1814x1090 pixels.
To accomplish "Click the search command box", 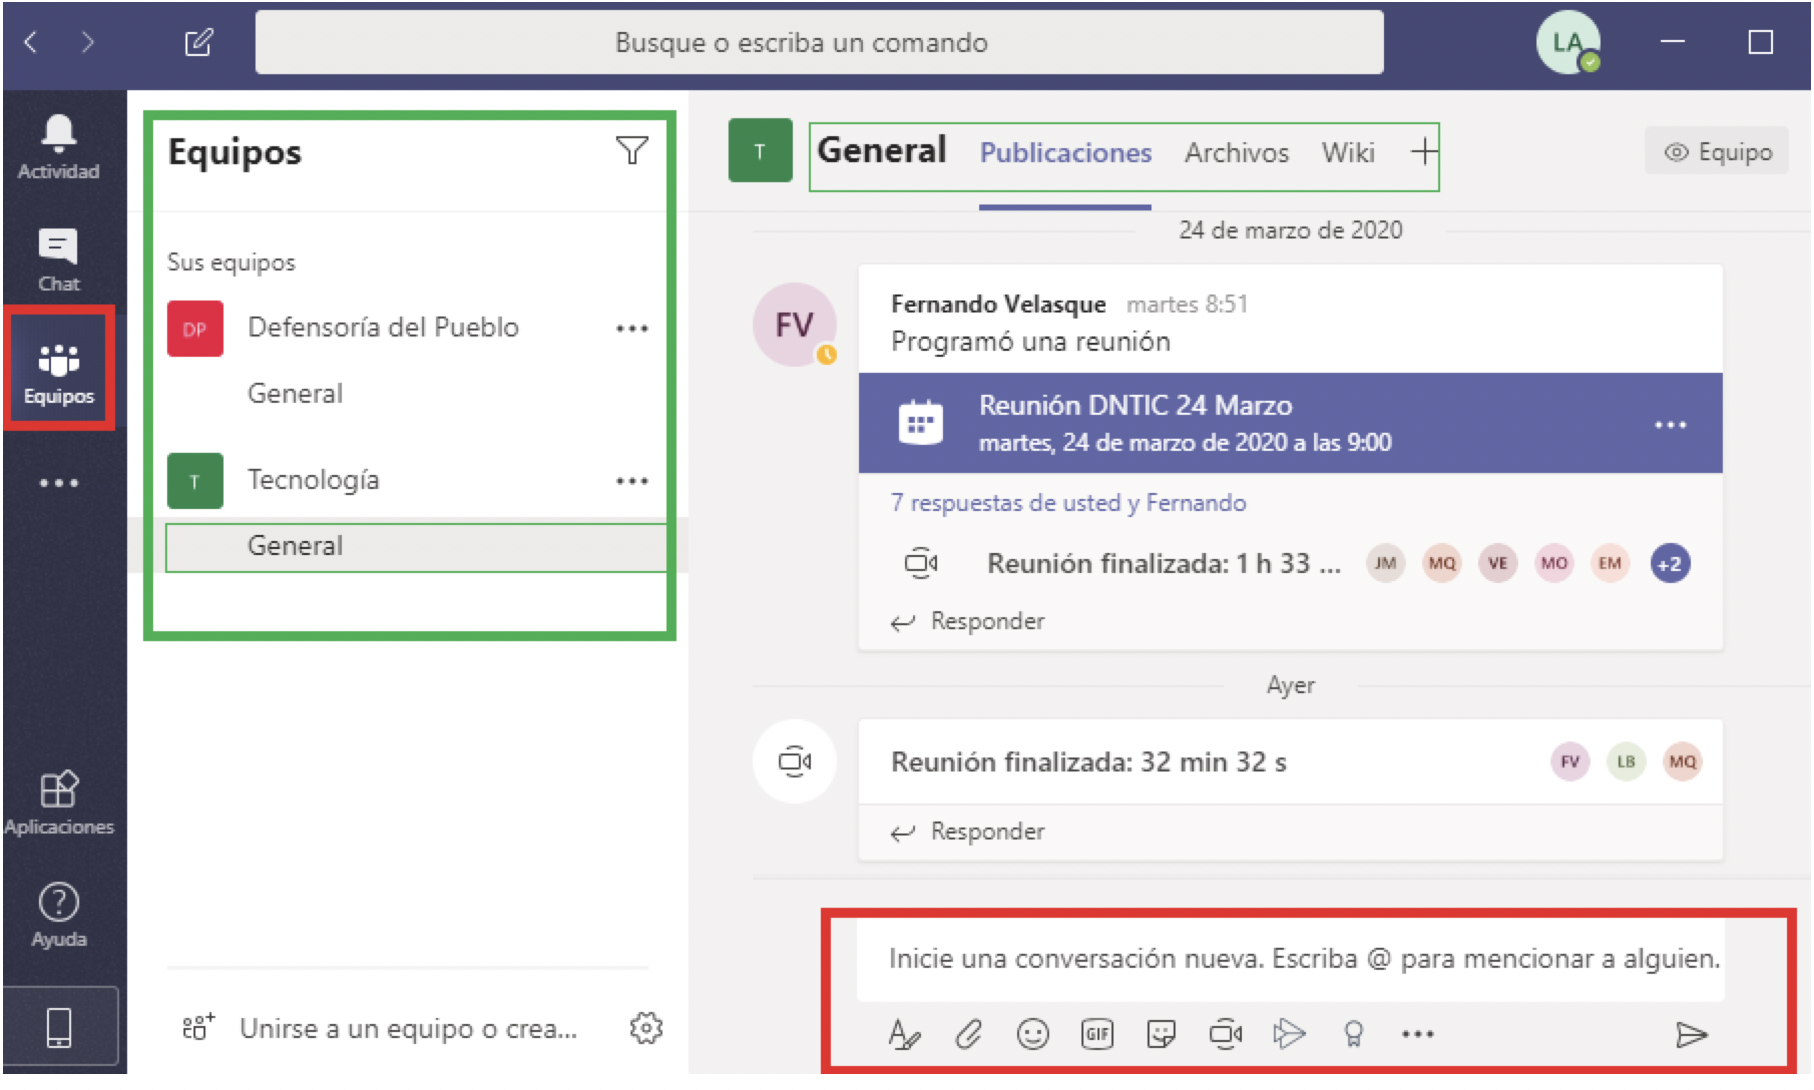I will [819, 42].
